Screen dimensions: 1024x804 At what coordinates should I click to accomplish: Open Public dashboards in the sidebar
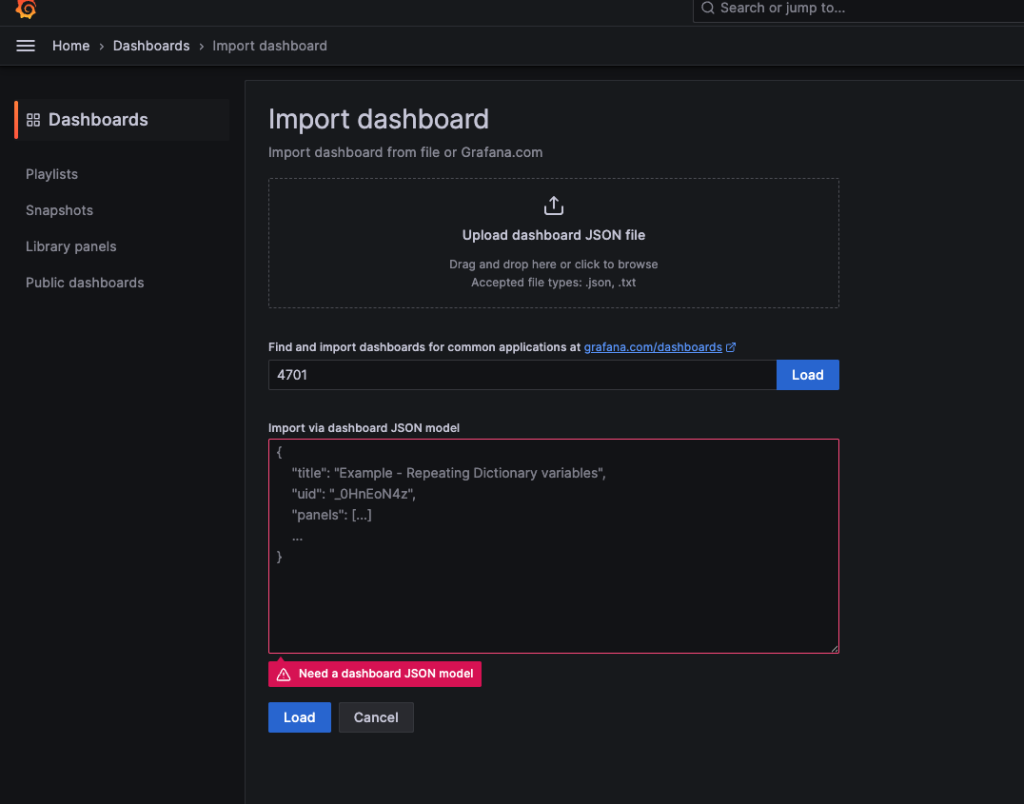tap(85, 283)
